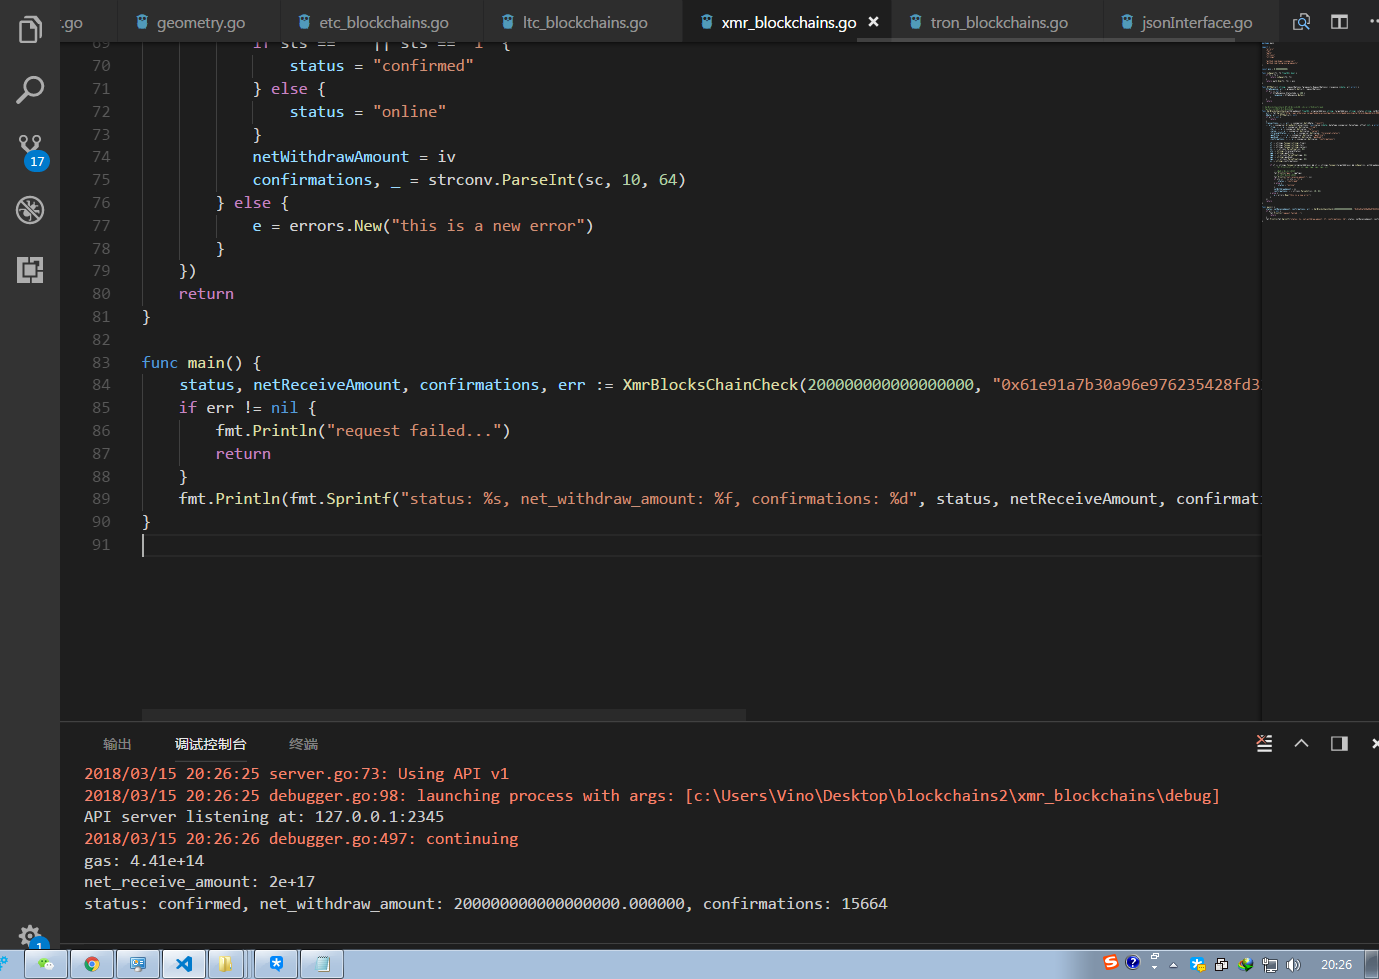Place cursor on empty line 91
1379x979 pixels.
[700, 545]
